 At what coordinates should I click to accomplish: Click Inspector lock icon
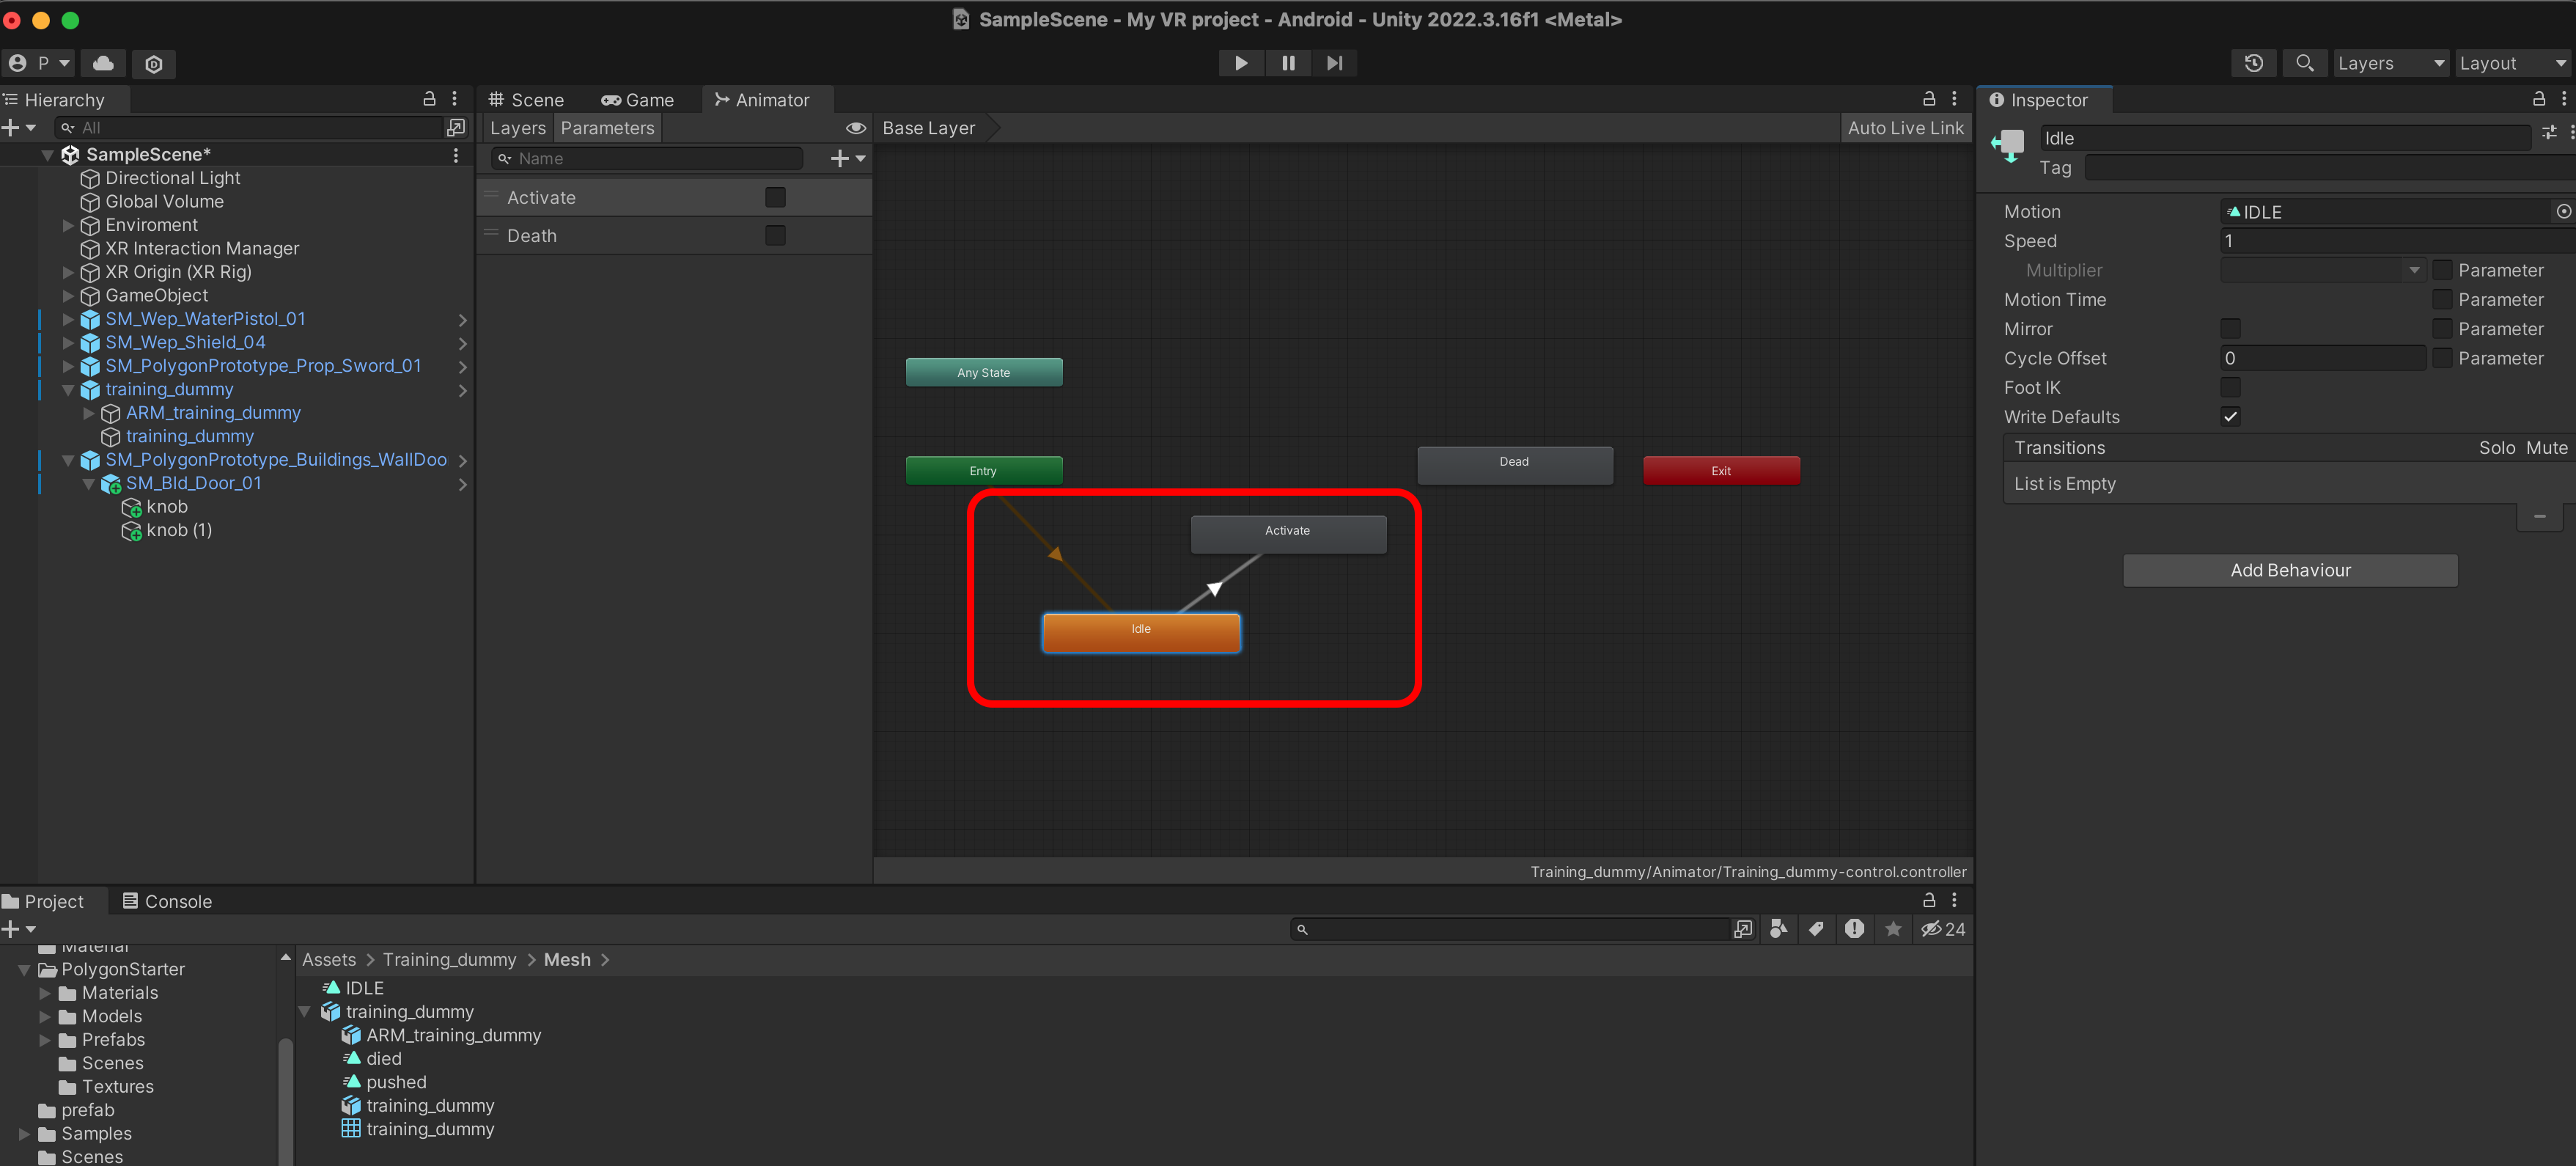point(2538,99)
